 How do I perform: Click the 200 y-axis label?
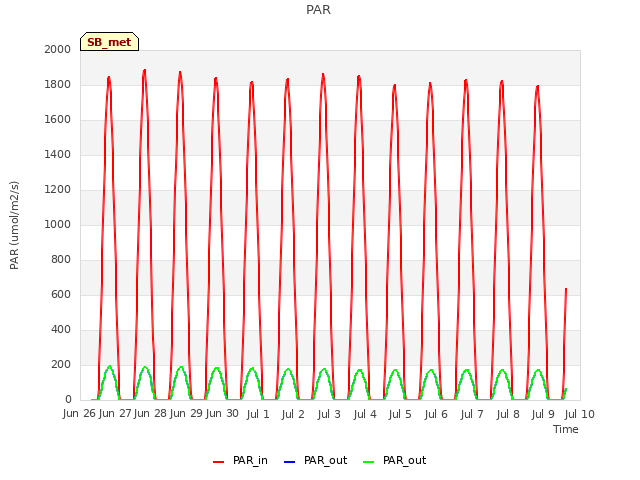click(61, 364)
